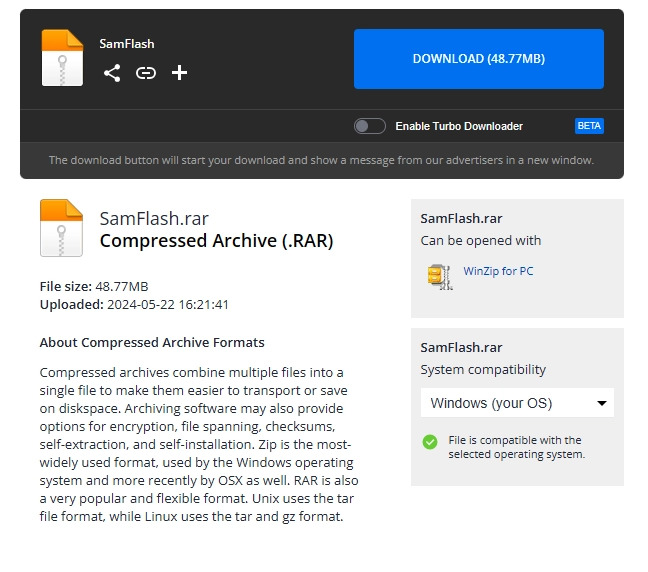
Task: Click the large archive icon beside SamFlash.rar
Action: (x=61, y=228)
